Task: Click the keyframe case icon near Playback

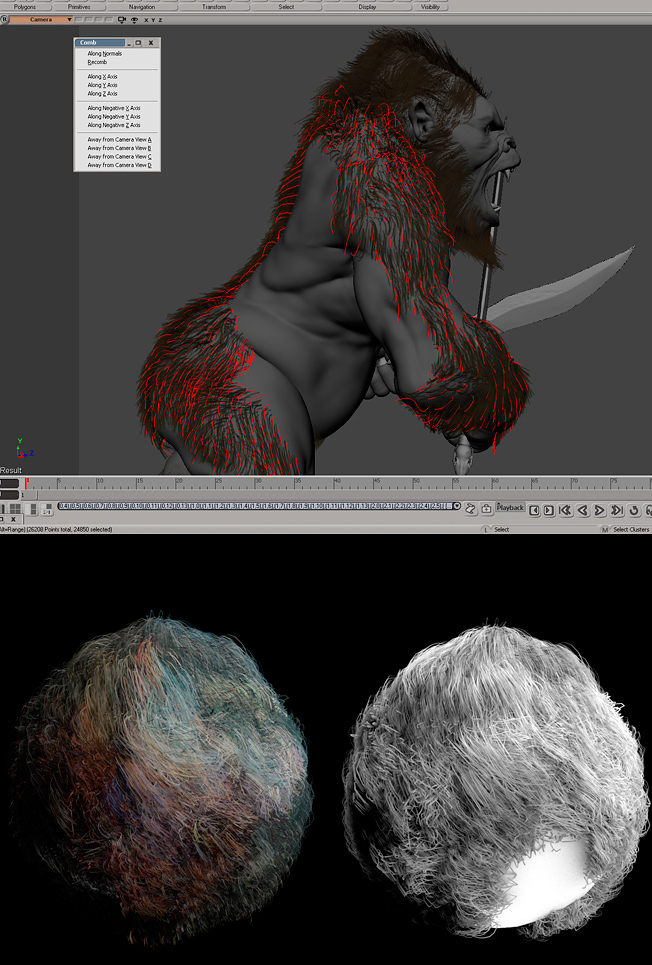Action: [486, 508]
